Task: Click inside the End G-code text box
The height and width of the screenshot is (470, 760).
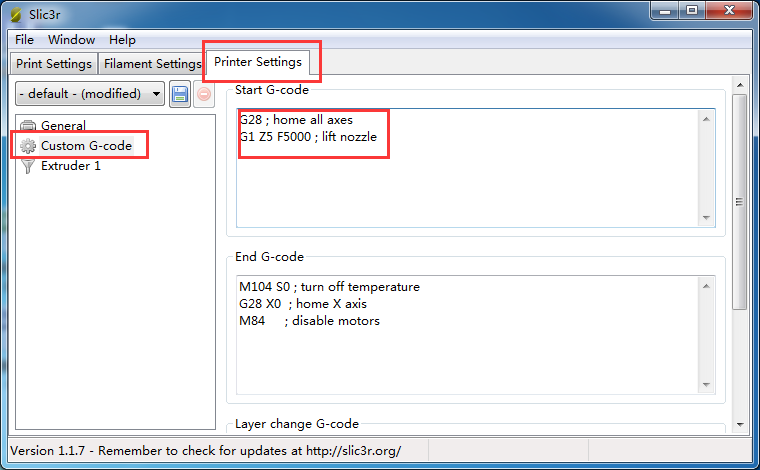Action: tap(475, 335)
